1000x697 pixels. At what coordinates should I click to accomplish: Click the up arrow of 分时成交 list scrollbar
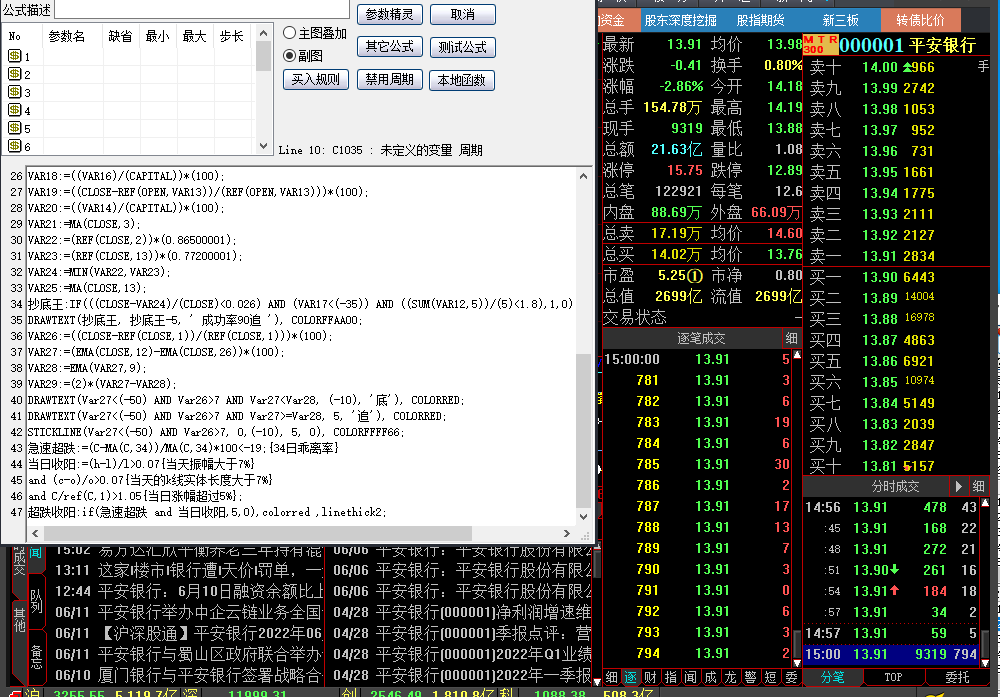tap(985, 503)
